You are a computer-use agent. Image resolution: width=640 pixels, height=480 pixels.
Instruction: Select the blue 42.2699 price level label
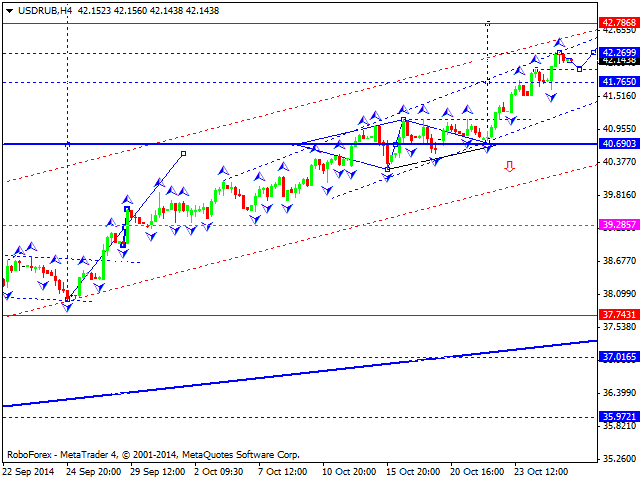click(x=619, y=52)
